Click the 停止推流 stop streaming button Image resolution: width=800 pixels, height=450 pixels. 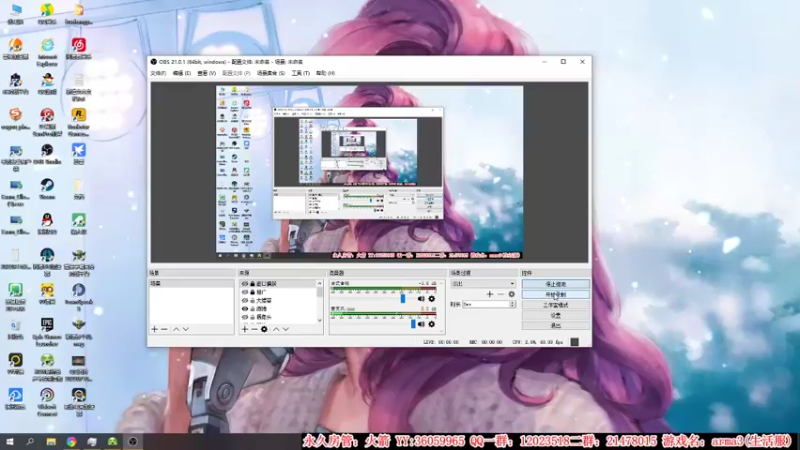click(x=556, y=284)
